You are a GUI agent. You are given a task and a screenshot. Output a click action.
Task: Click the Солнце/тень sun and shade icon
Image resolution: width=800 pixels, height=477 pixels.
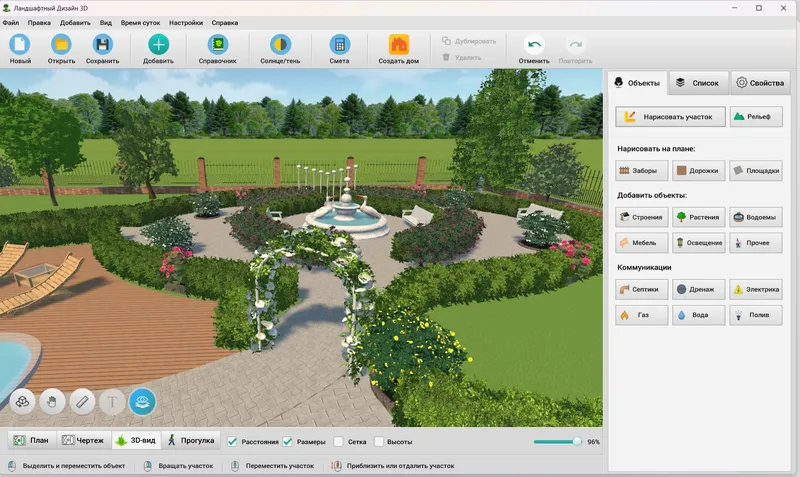280,45
